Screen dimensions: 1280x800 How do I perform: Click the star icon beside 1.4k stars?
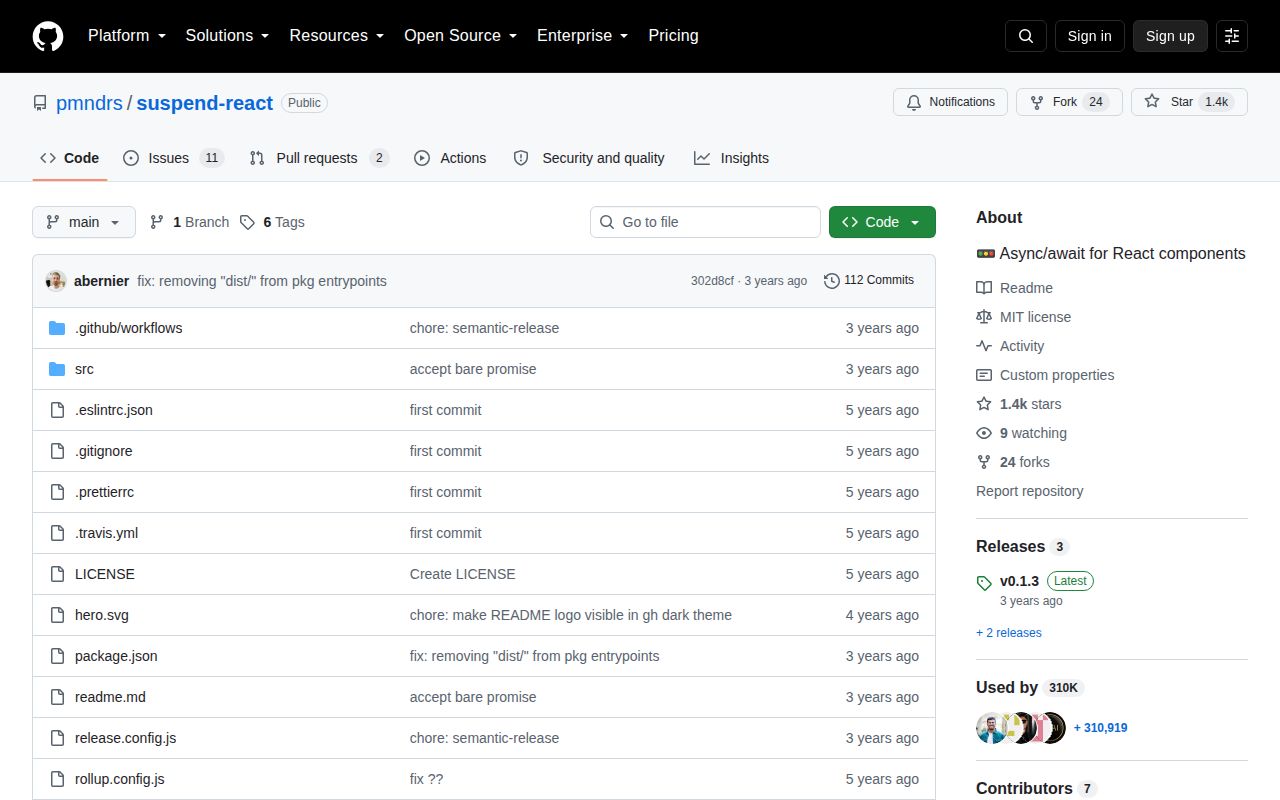(x=984, y=404)
